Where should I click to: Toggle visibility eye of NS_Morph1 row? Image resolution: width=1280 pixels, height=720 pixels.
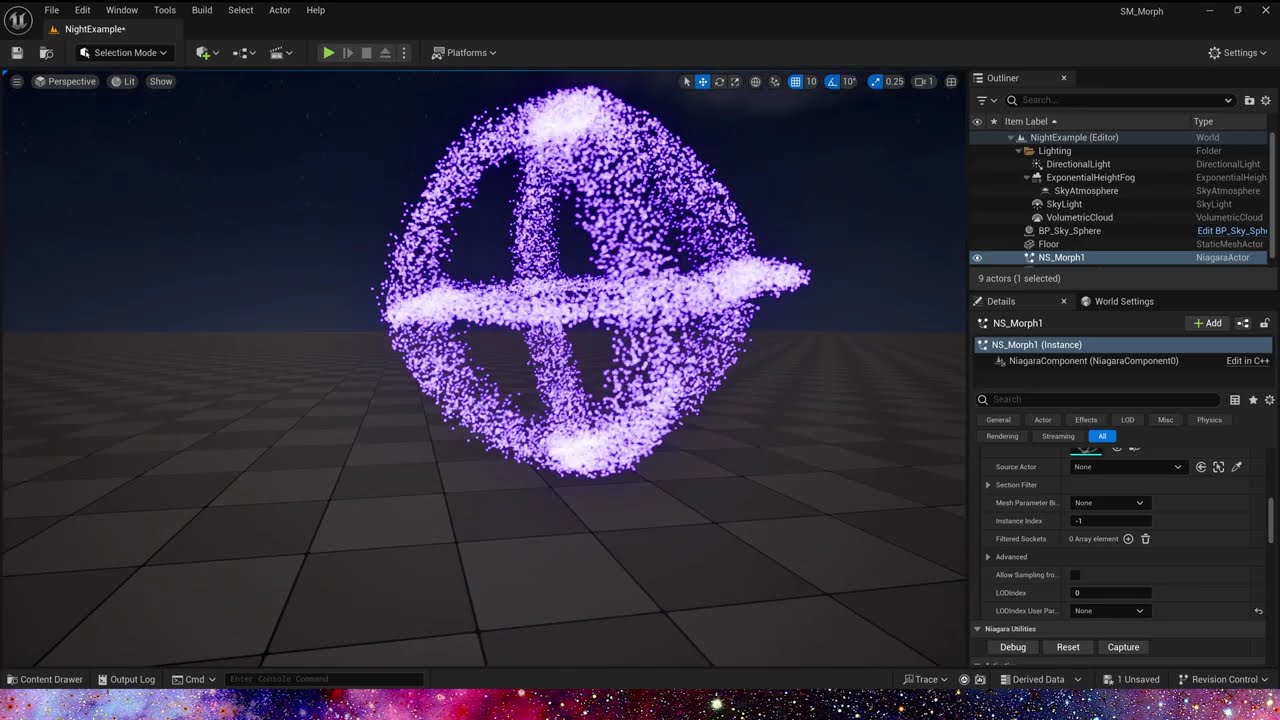coord(977,258)
